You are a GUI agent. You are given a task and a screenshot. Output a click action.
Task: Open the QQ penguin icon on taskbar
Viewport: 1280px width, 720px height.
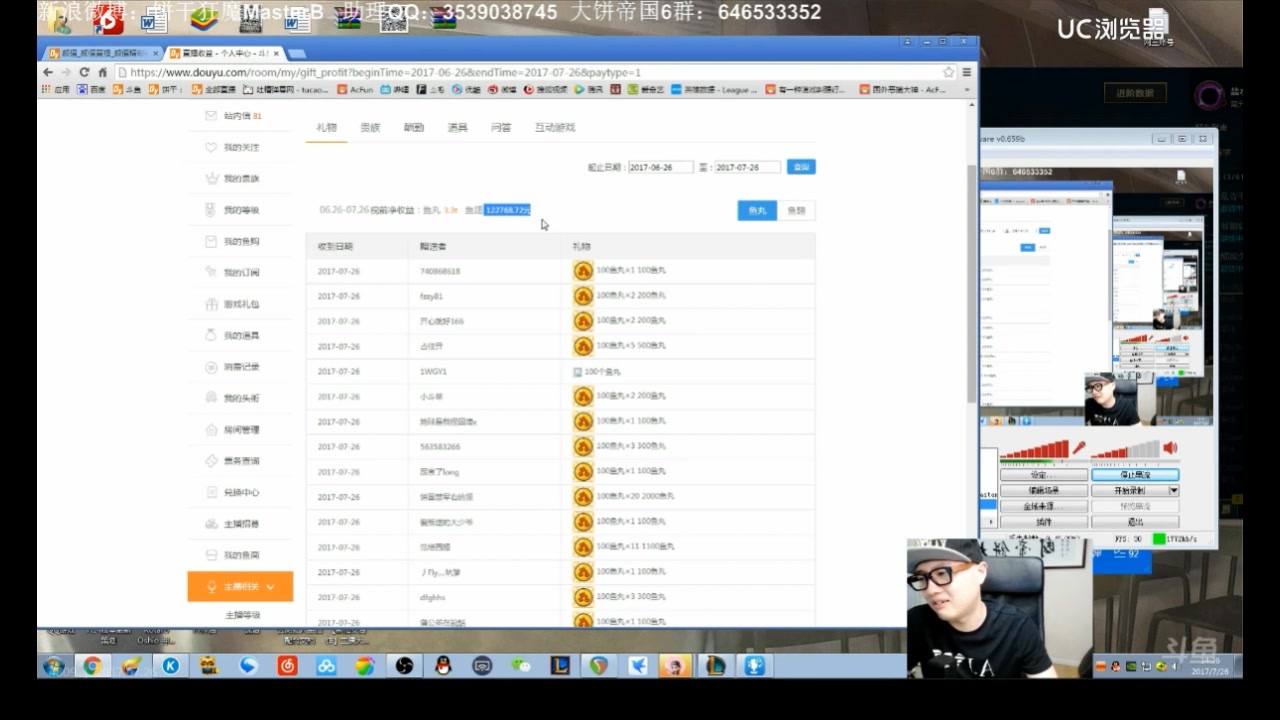click(443, 665)
